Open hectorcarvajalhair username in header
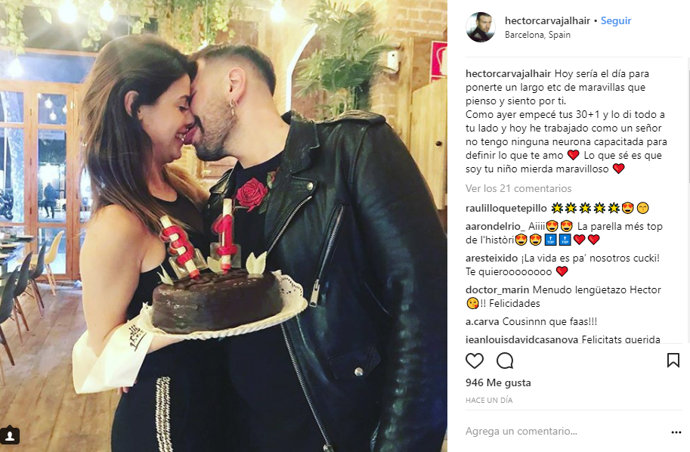 pyautogui.click(x=547, y=20)
